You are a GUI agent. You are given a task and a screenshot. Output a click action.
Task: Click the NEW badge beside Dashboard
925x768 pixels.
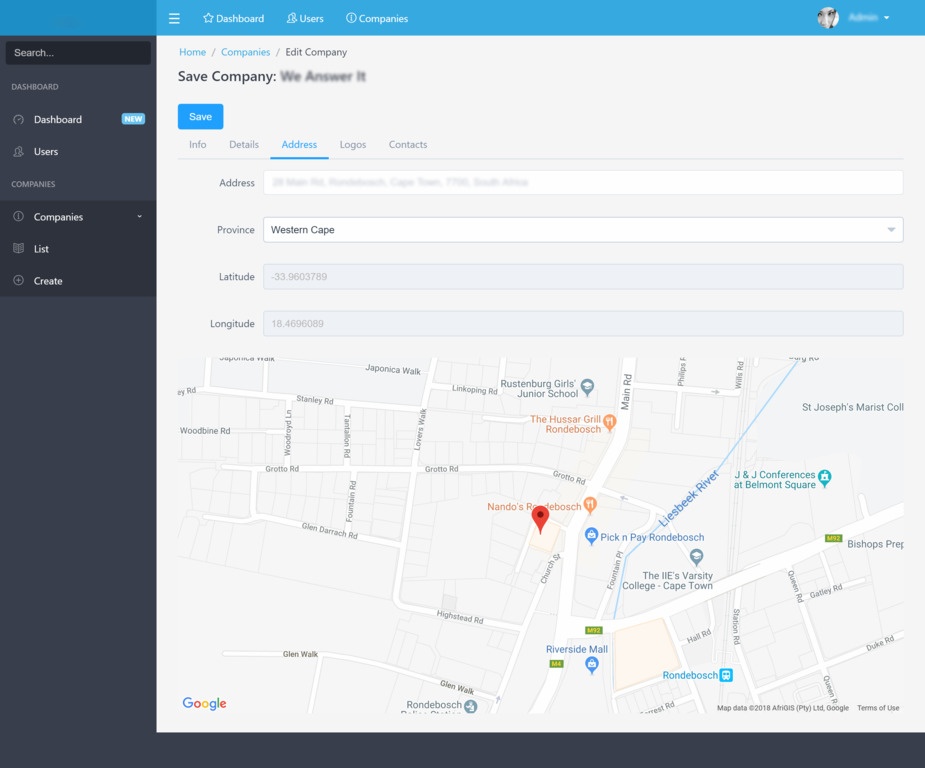tap(133, 119)
